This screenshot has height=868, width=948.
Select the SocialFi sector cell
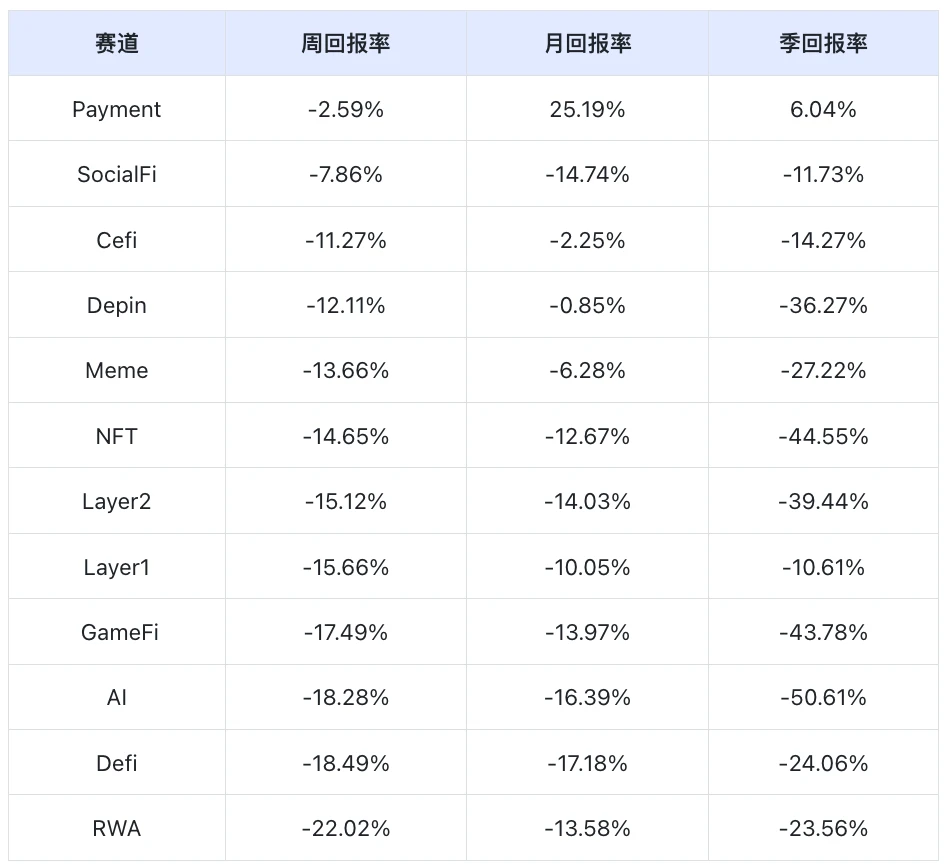117,174
